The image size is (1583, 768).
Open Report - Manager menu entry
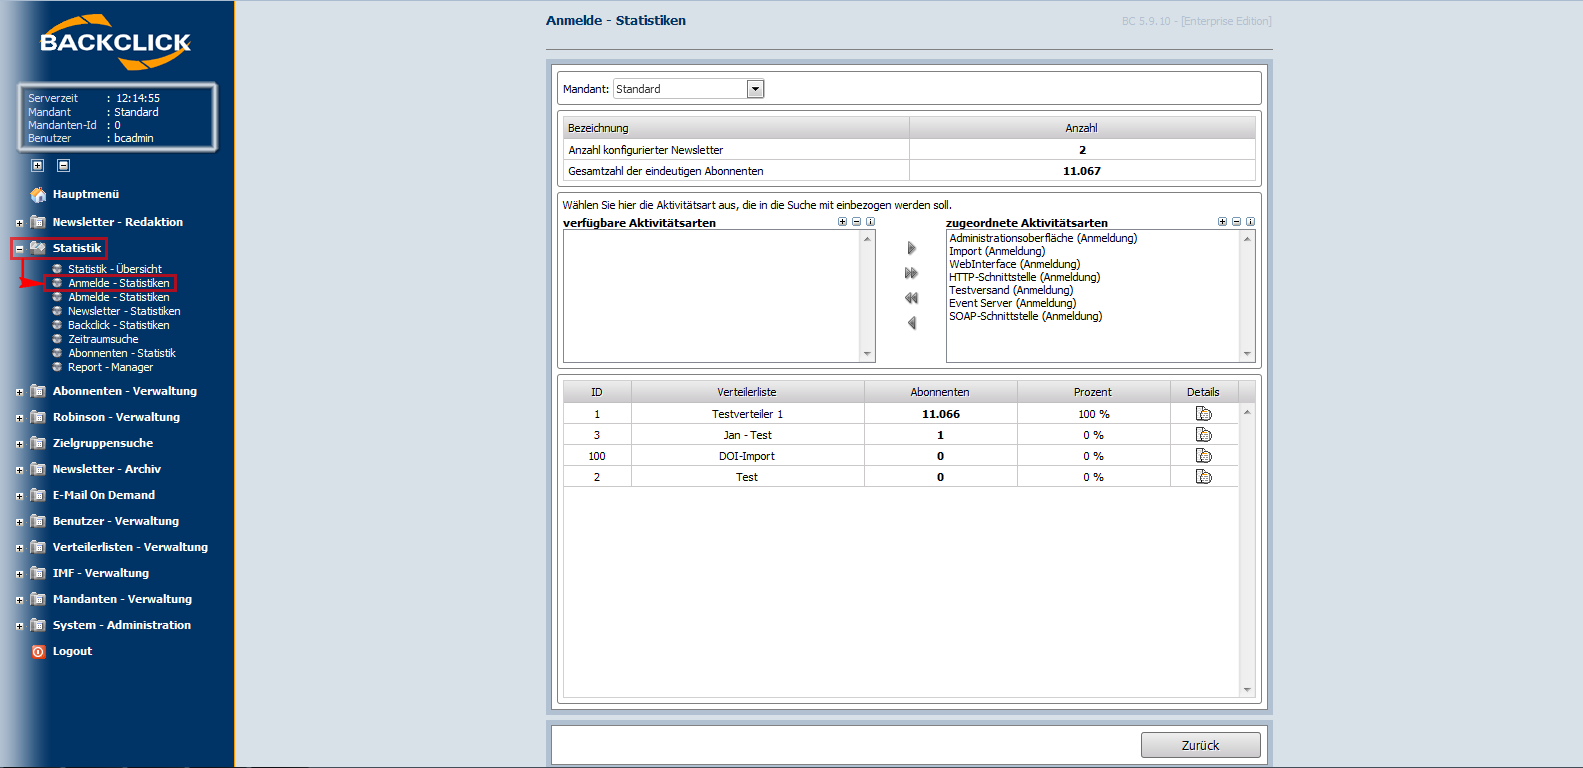tap(110, 367)
